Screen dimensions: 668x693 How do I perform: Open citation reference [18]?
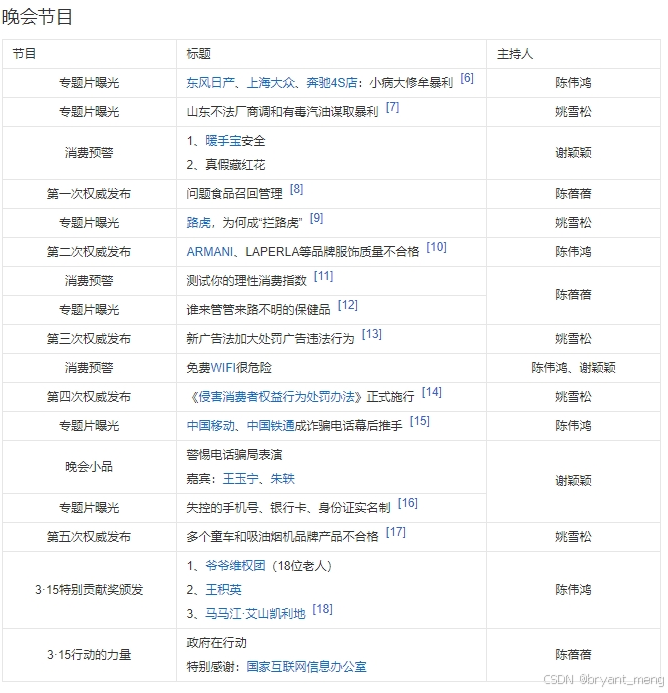pos(322,609)
